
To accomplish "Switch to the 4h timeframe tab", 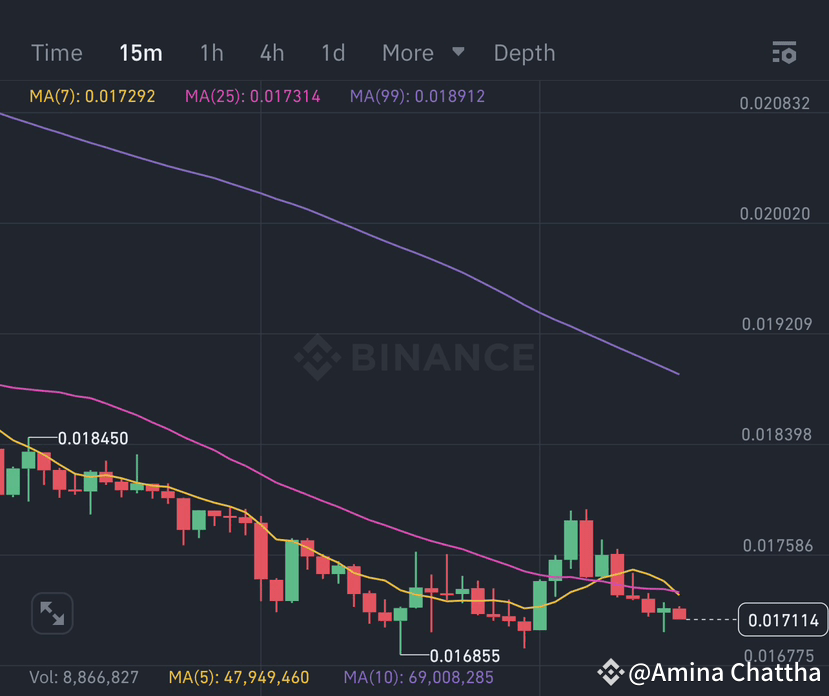I will click(x=271, y=53).
